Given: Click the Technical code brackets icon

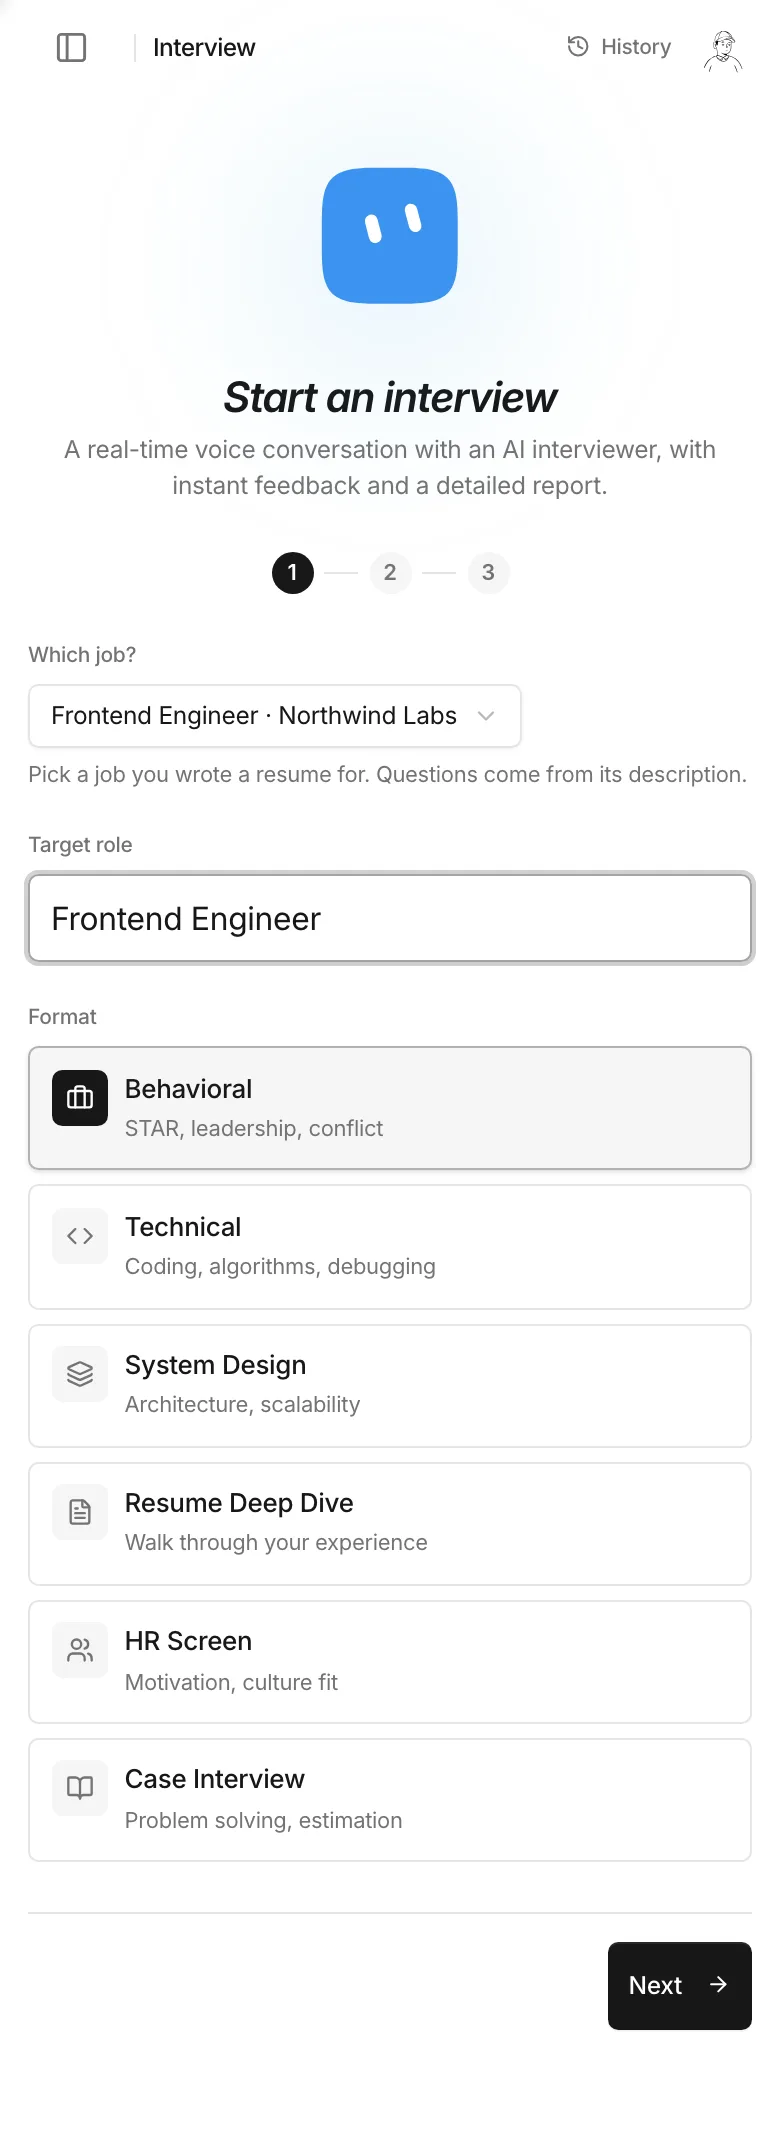Looking at the screenshot, I should [x=80, y=1236].
